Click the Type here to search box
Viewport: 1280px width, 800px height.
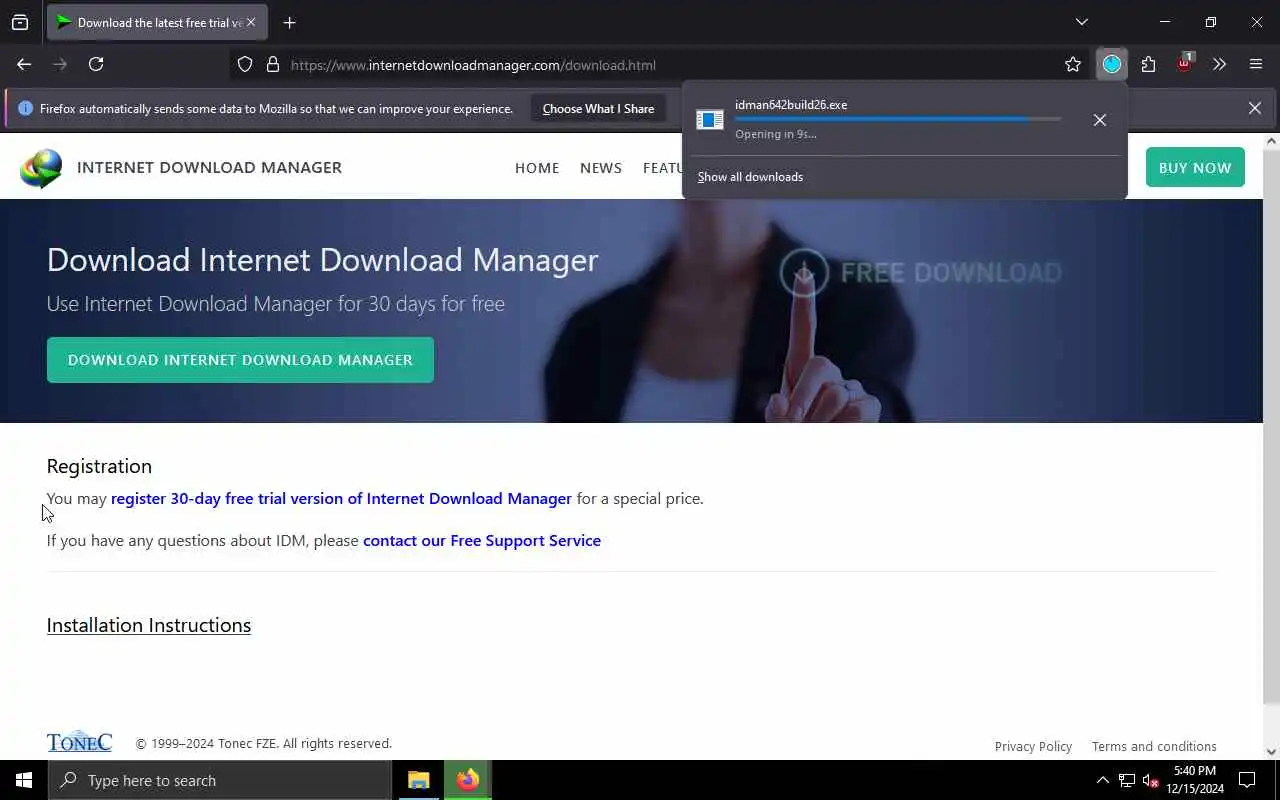pos(220,780)
